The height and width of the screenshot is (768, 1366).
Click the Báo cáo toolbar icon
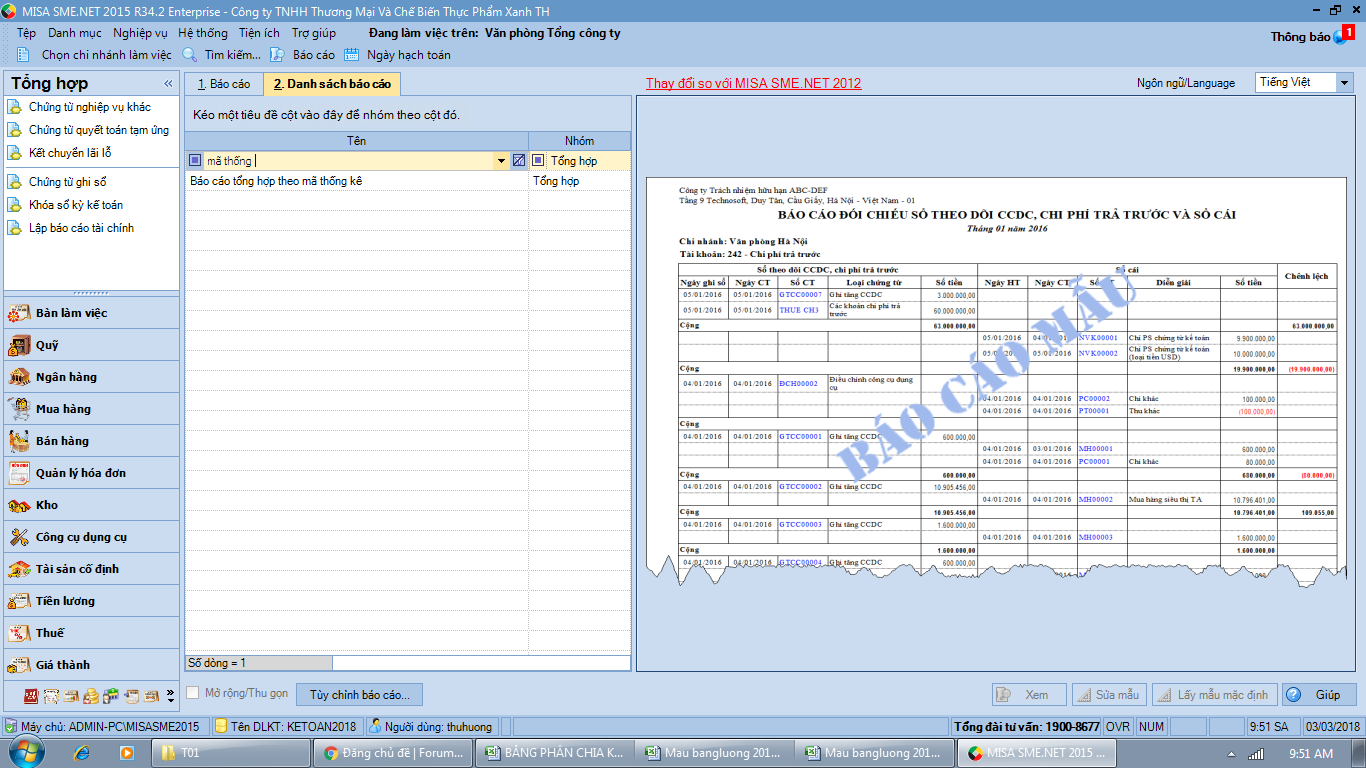point(277,55)
